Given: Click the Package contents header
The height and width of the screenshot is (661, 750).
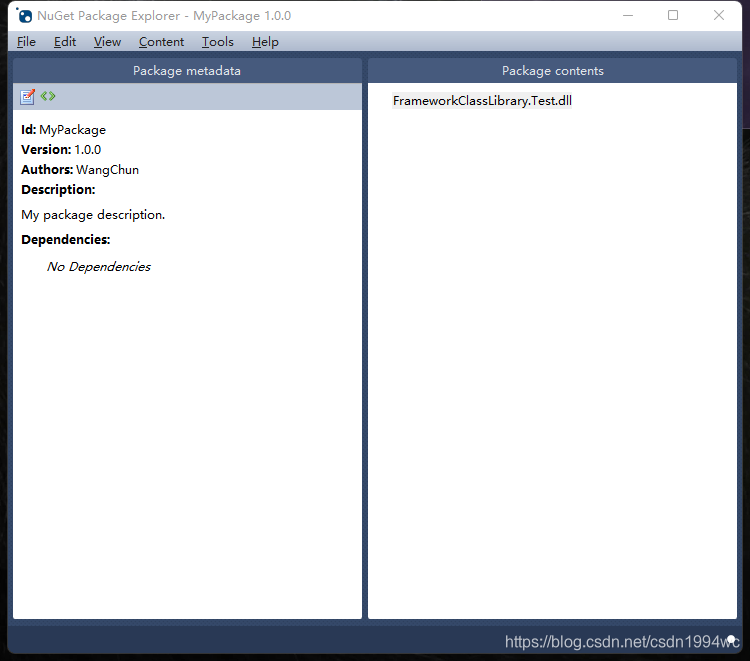Looking at the screenshot, I should coord(552,71).
